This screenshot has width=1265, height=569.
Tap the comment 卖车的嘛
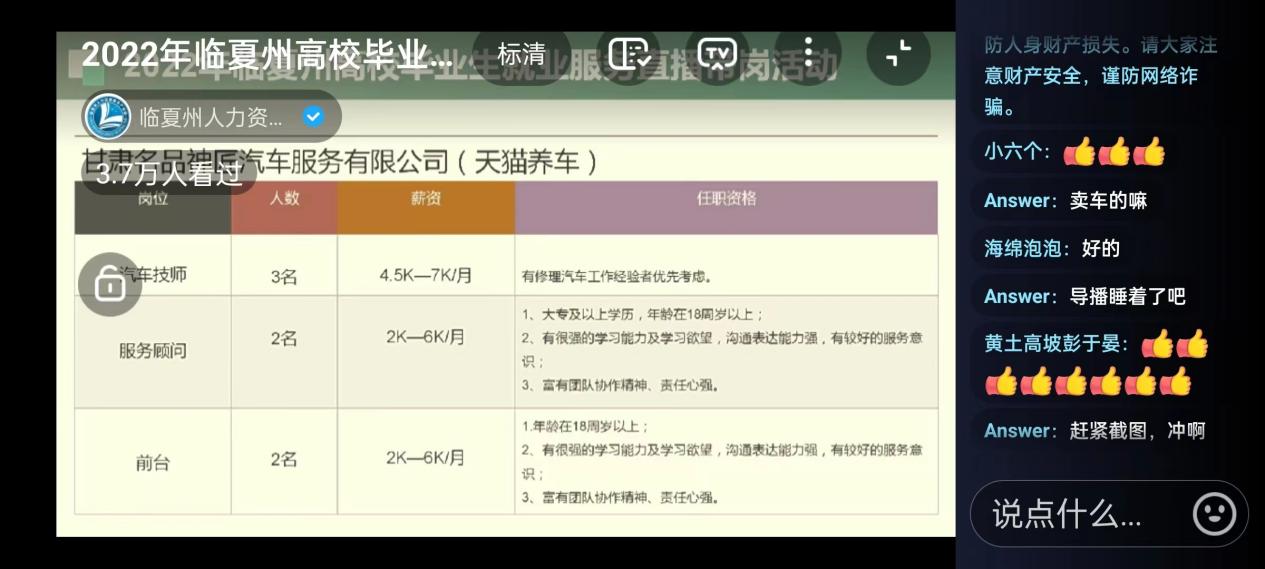1108,200
